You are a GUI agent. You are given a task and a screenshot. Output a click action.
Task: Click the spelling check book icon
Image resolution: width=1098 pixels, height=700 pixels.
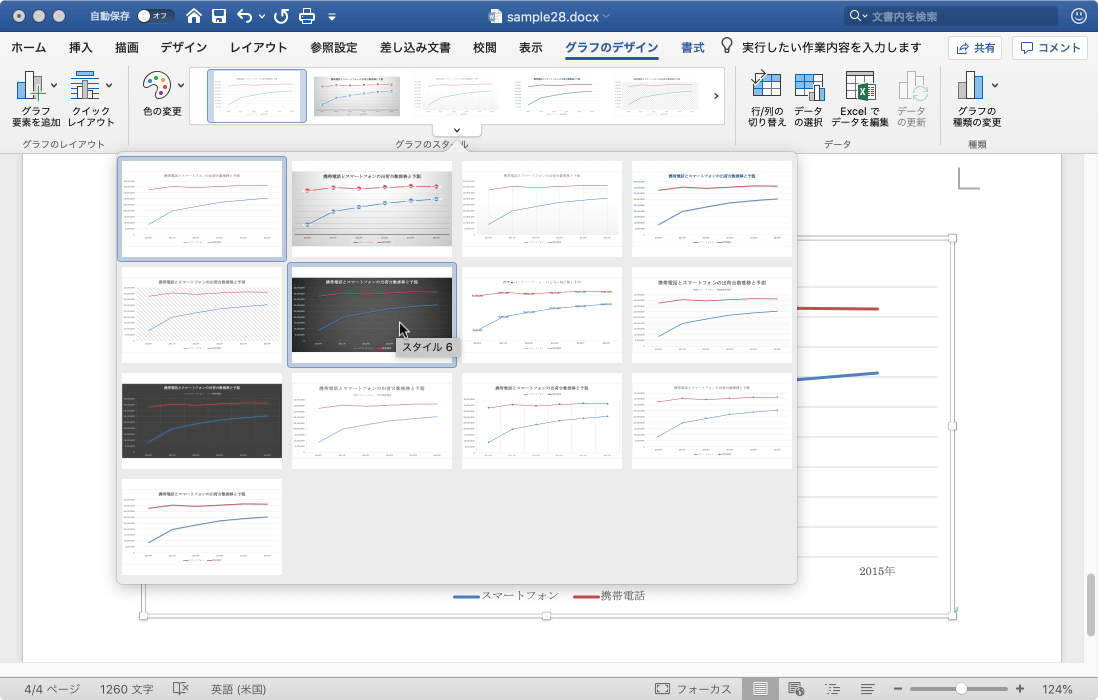point(181,689)
